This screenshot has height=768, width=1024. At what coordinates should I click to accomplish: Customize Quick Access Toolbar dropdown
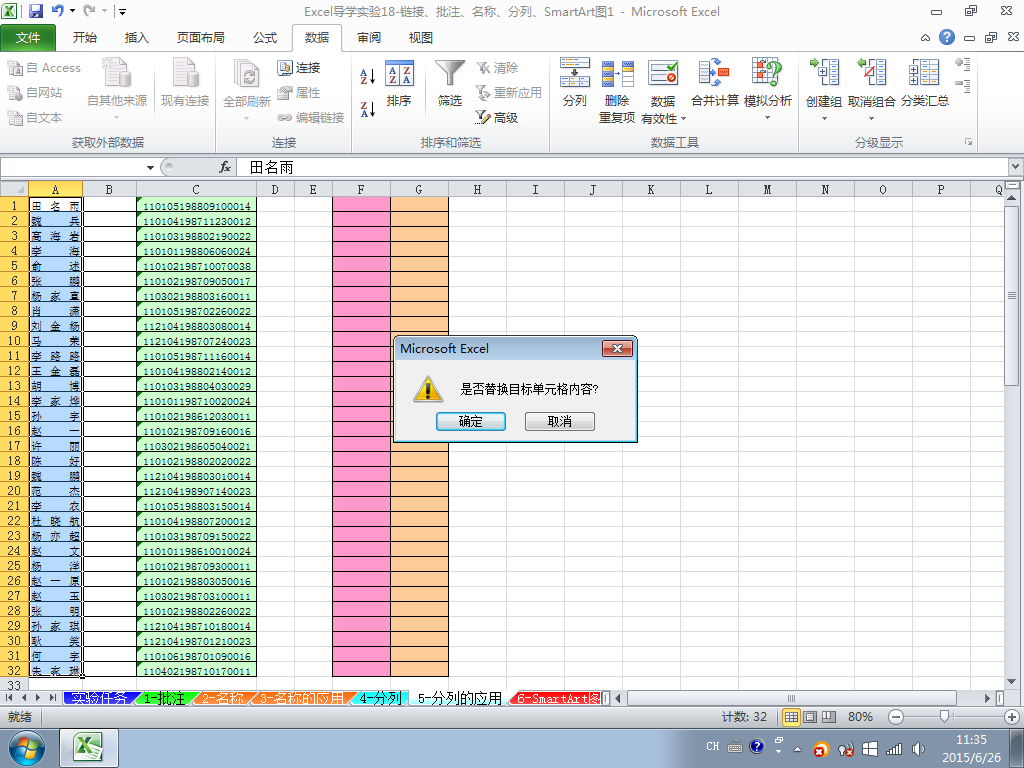click(123, 11)
